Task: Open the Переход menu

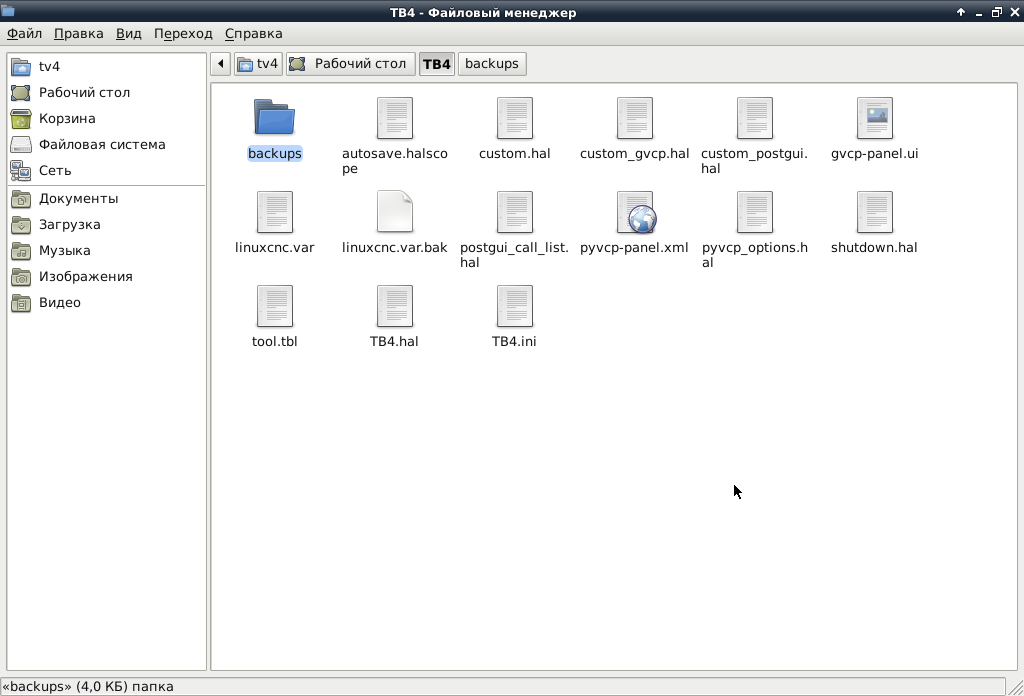Action: point(183,34)
